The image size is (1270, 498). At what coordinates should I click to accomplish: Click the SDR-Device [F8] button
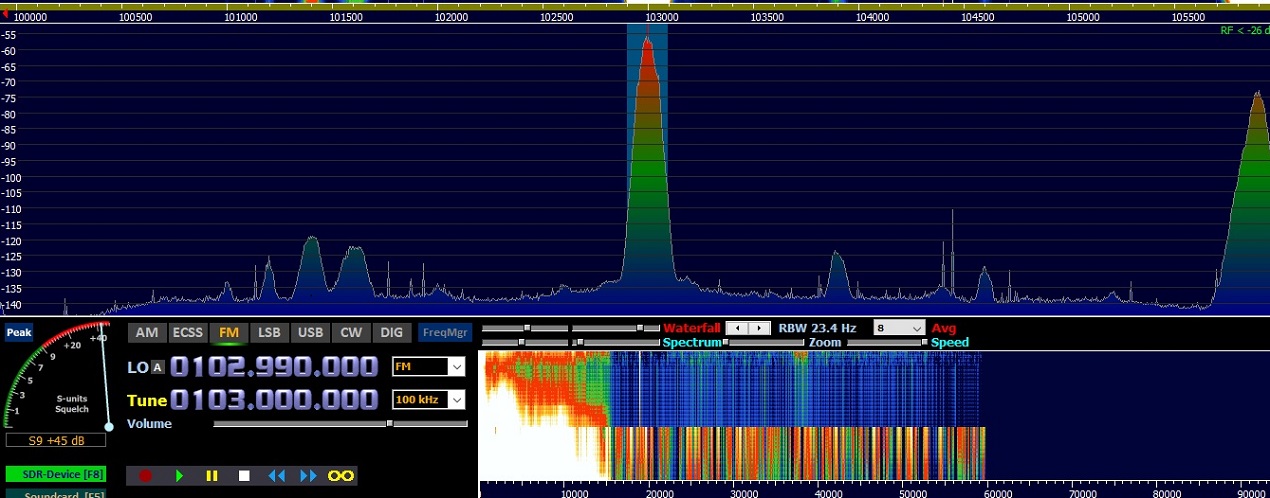(56, 474)
